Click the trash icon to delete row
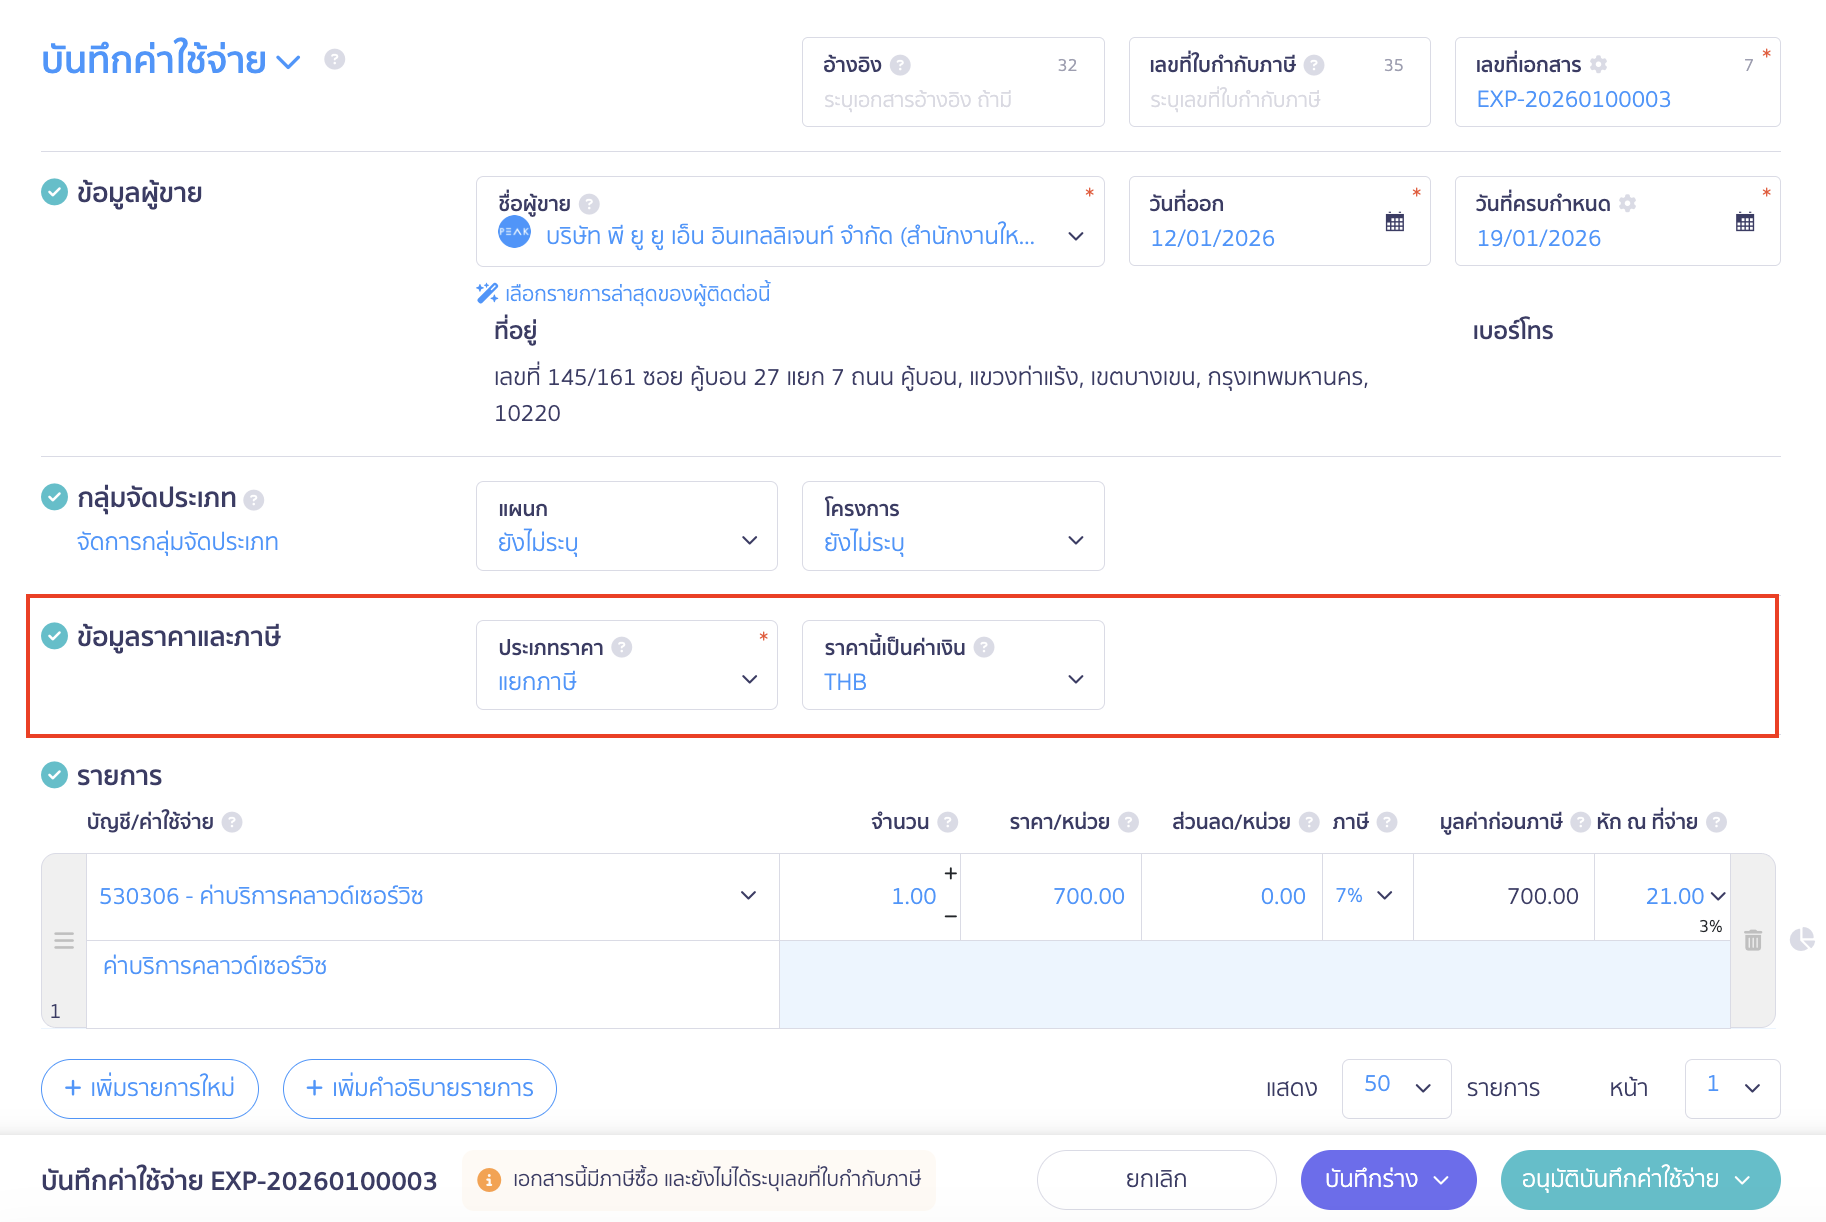Image resolution: width=1826 pixels, height=1222 pixels. click(1752, 940)
